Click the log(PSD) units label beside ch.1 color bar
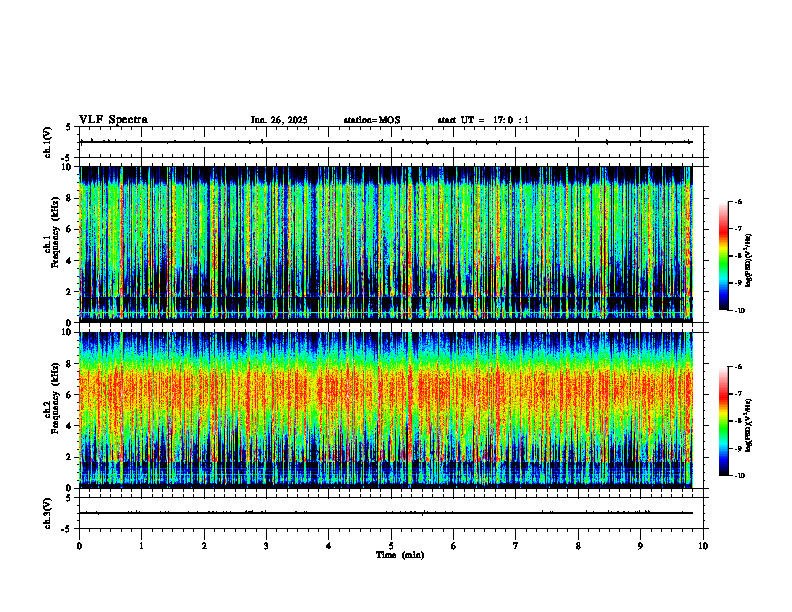This screenshot has height=612, width=792. [749, 261]
